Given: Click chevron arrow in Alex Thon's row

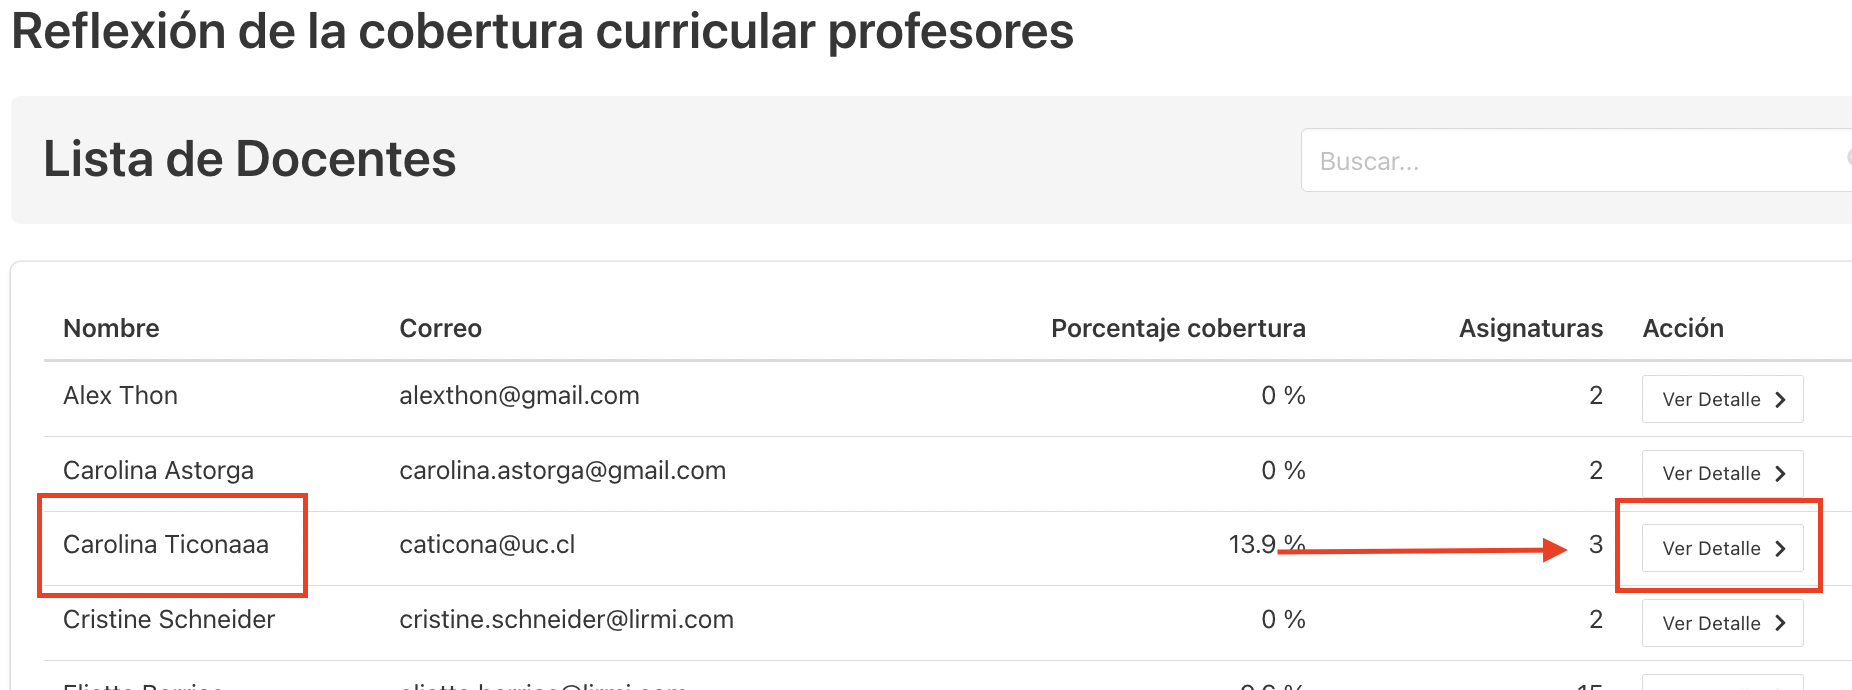Looking at the screenshot, I should pos(1780,400).
